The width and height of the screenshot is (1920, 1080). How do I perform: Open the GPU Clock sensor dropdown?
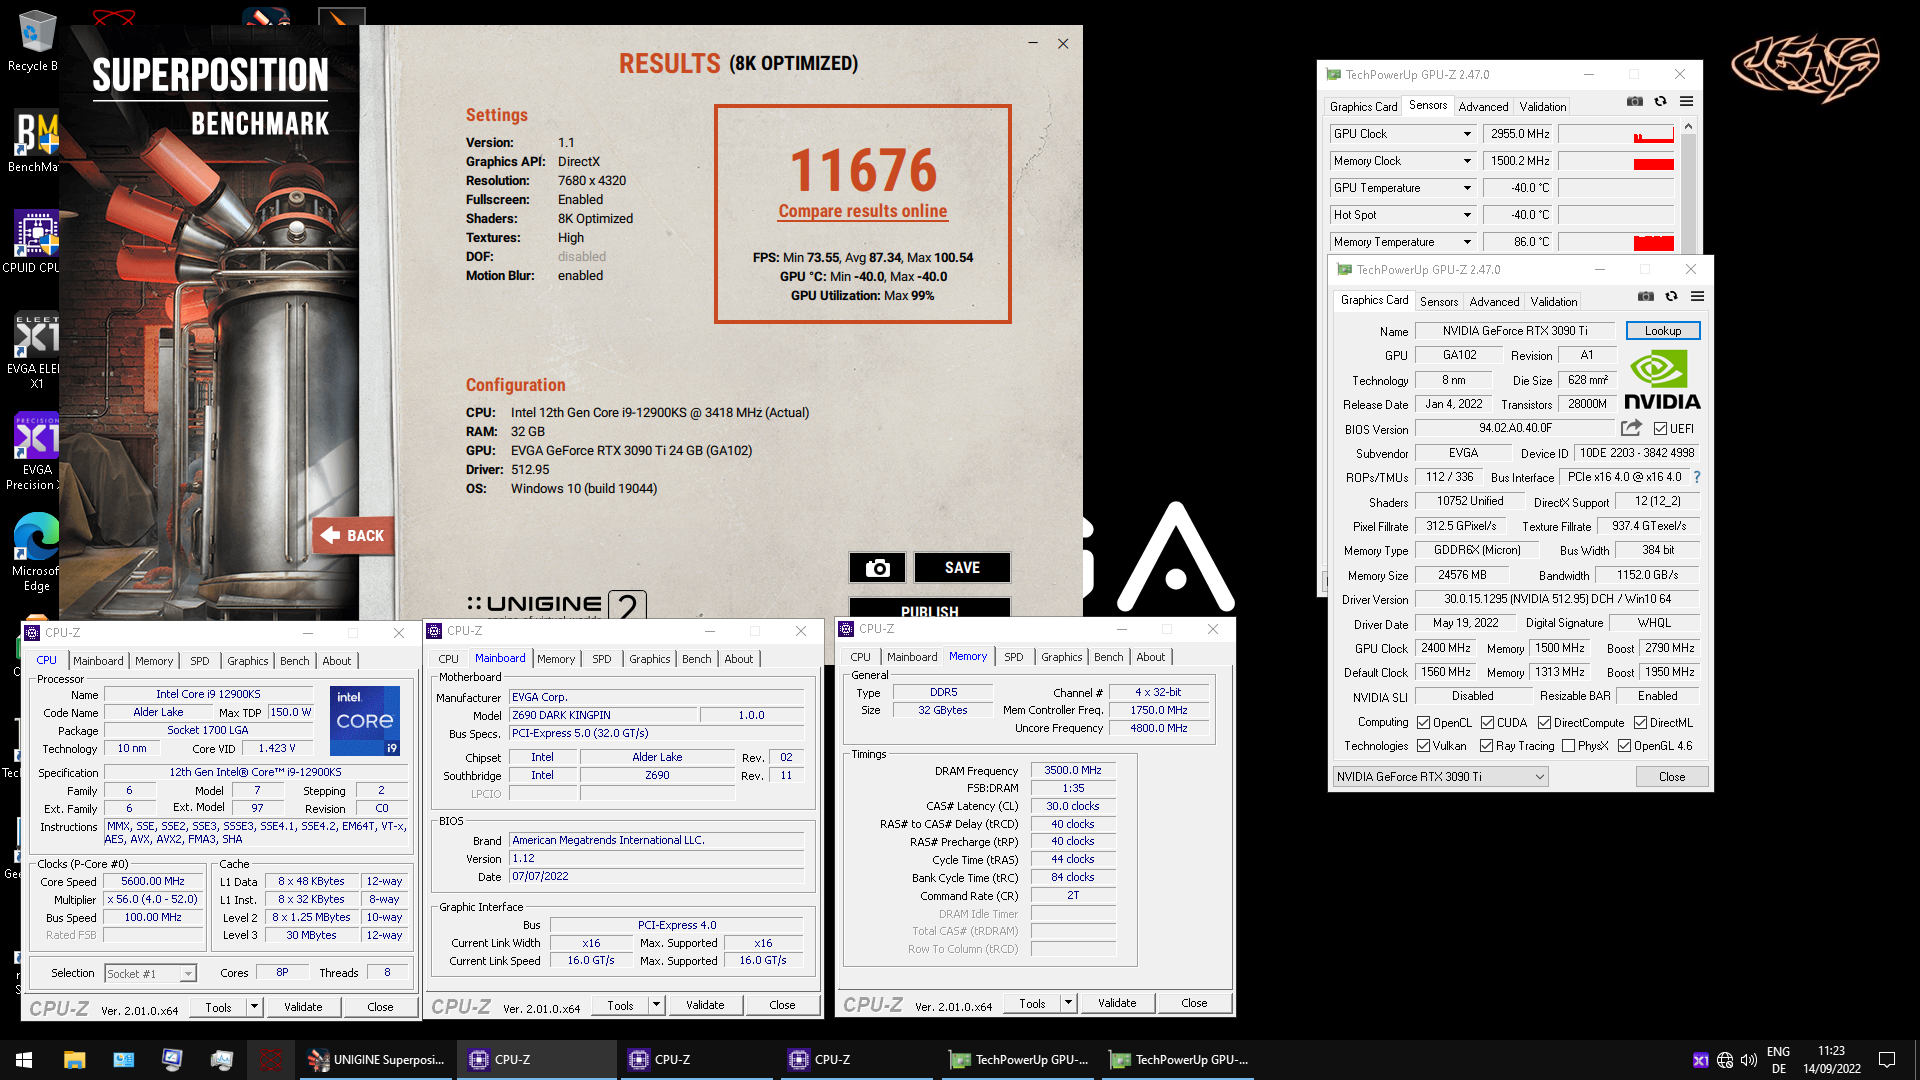pos(1467,134)
